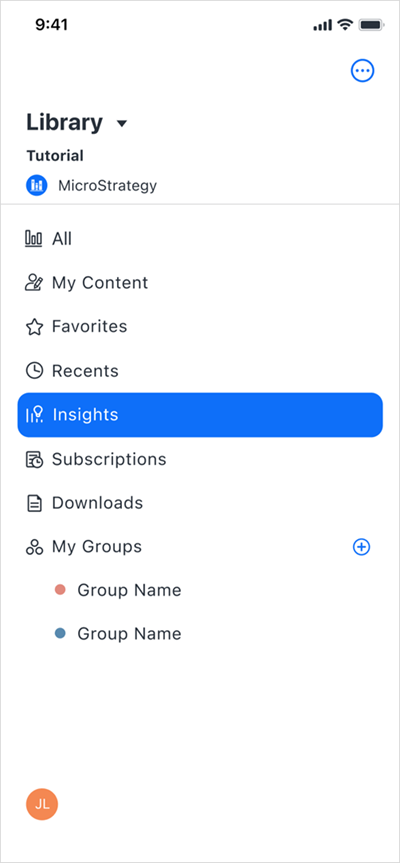
Task: Click the Downloads document icon
Action: pos(34,503)
